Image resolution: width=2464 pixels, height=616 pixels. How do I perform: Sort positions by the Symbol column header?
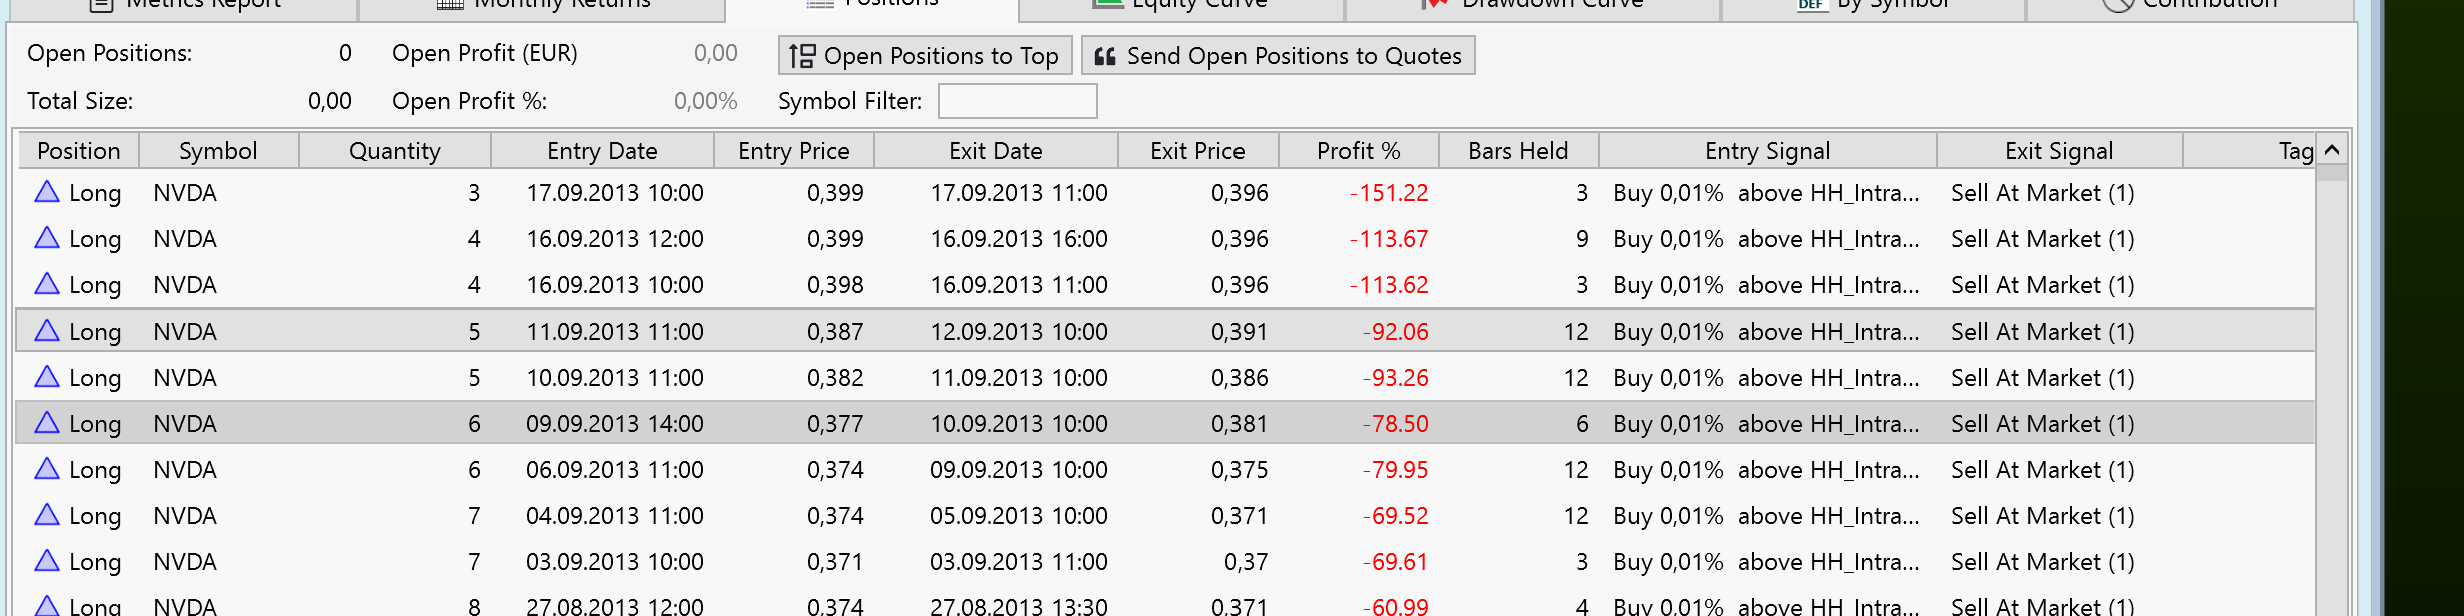click(x=218, y=151)
